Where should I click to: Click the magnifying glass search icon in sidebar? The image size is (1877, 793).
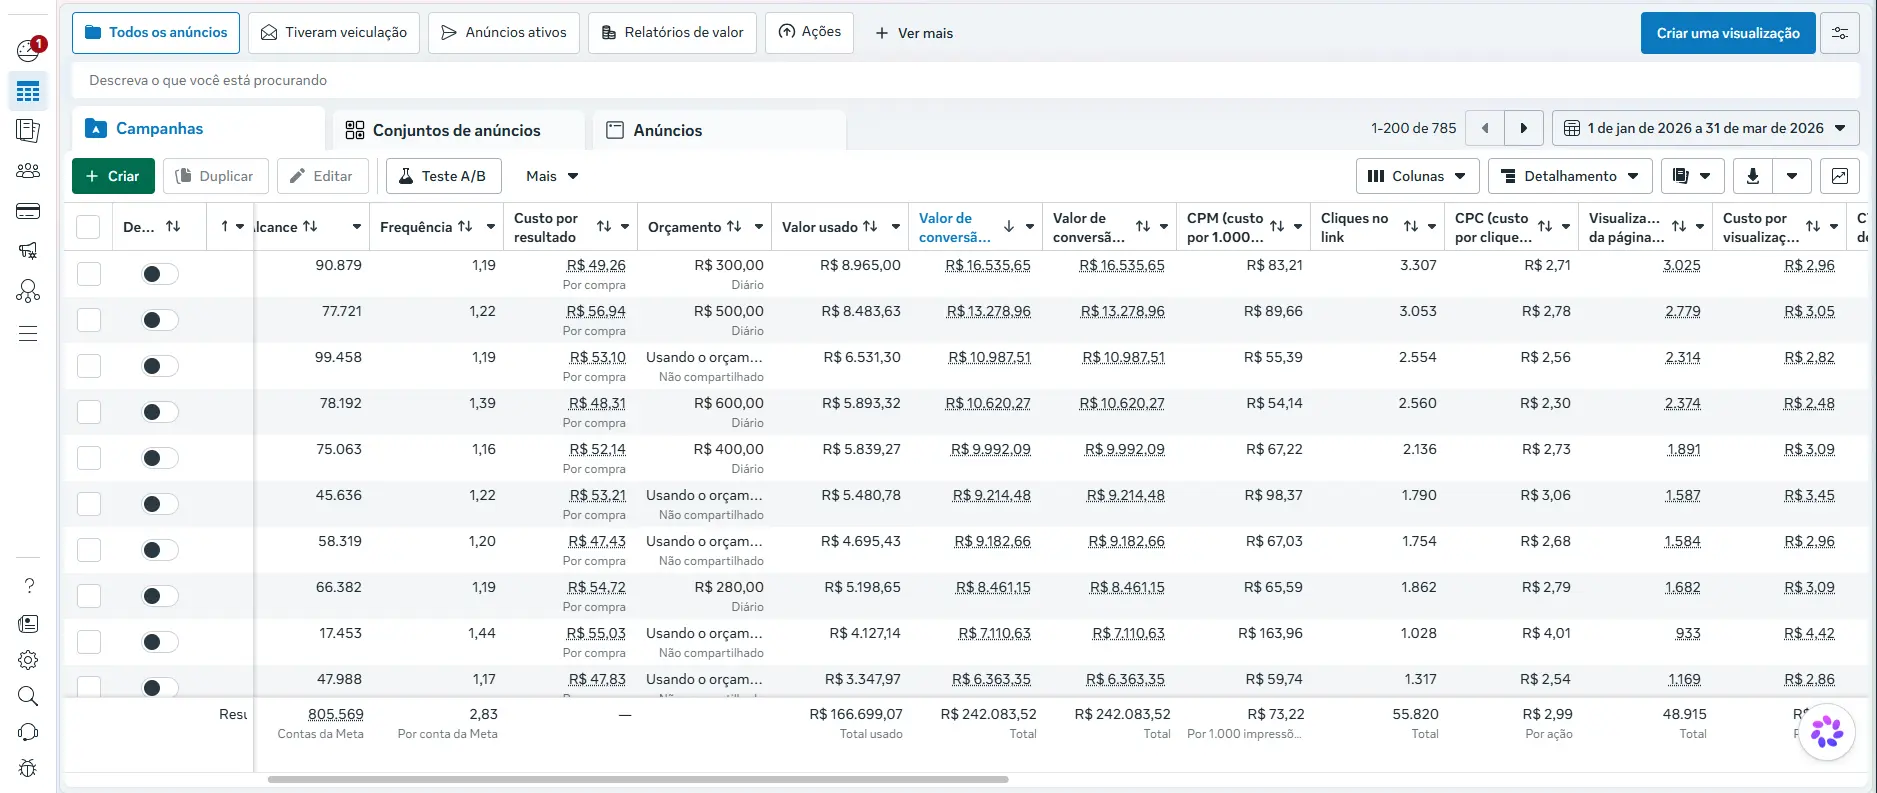pyautogui.click(x=28, y=696)
